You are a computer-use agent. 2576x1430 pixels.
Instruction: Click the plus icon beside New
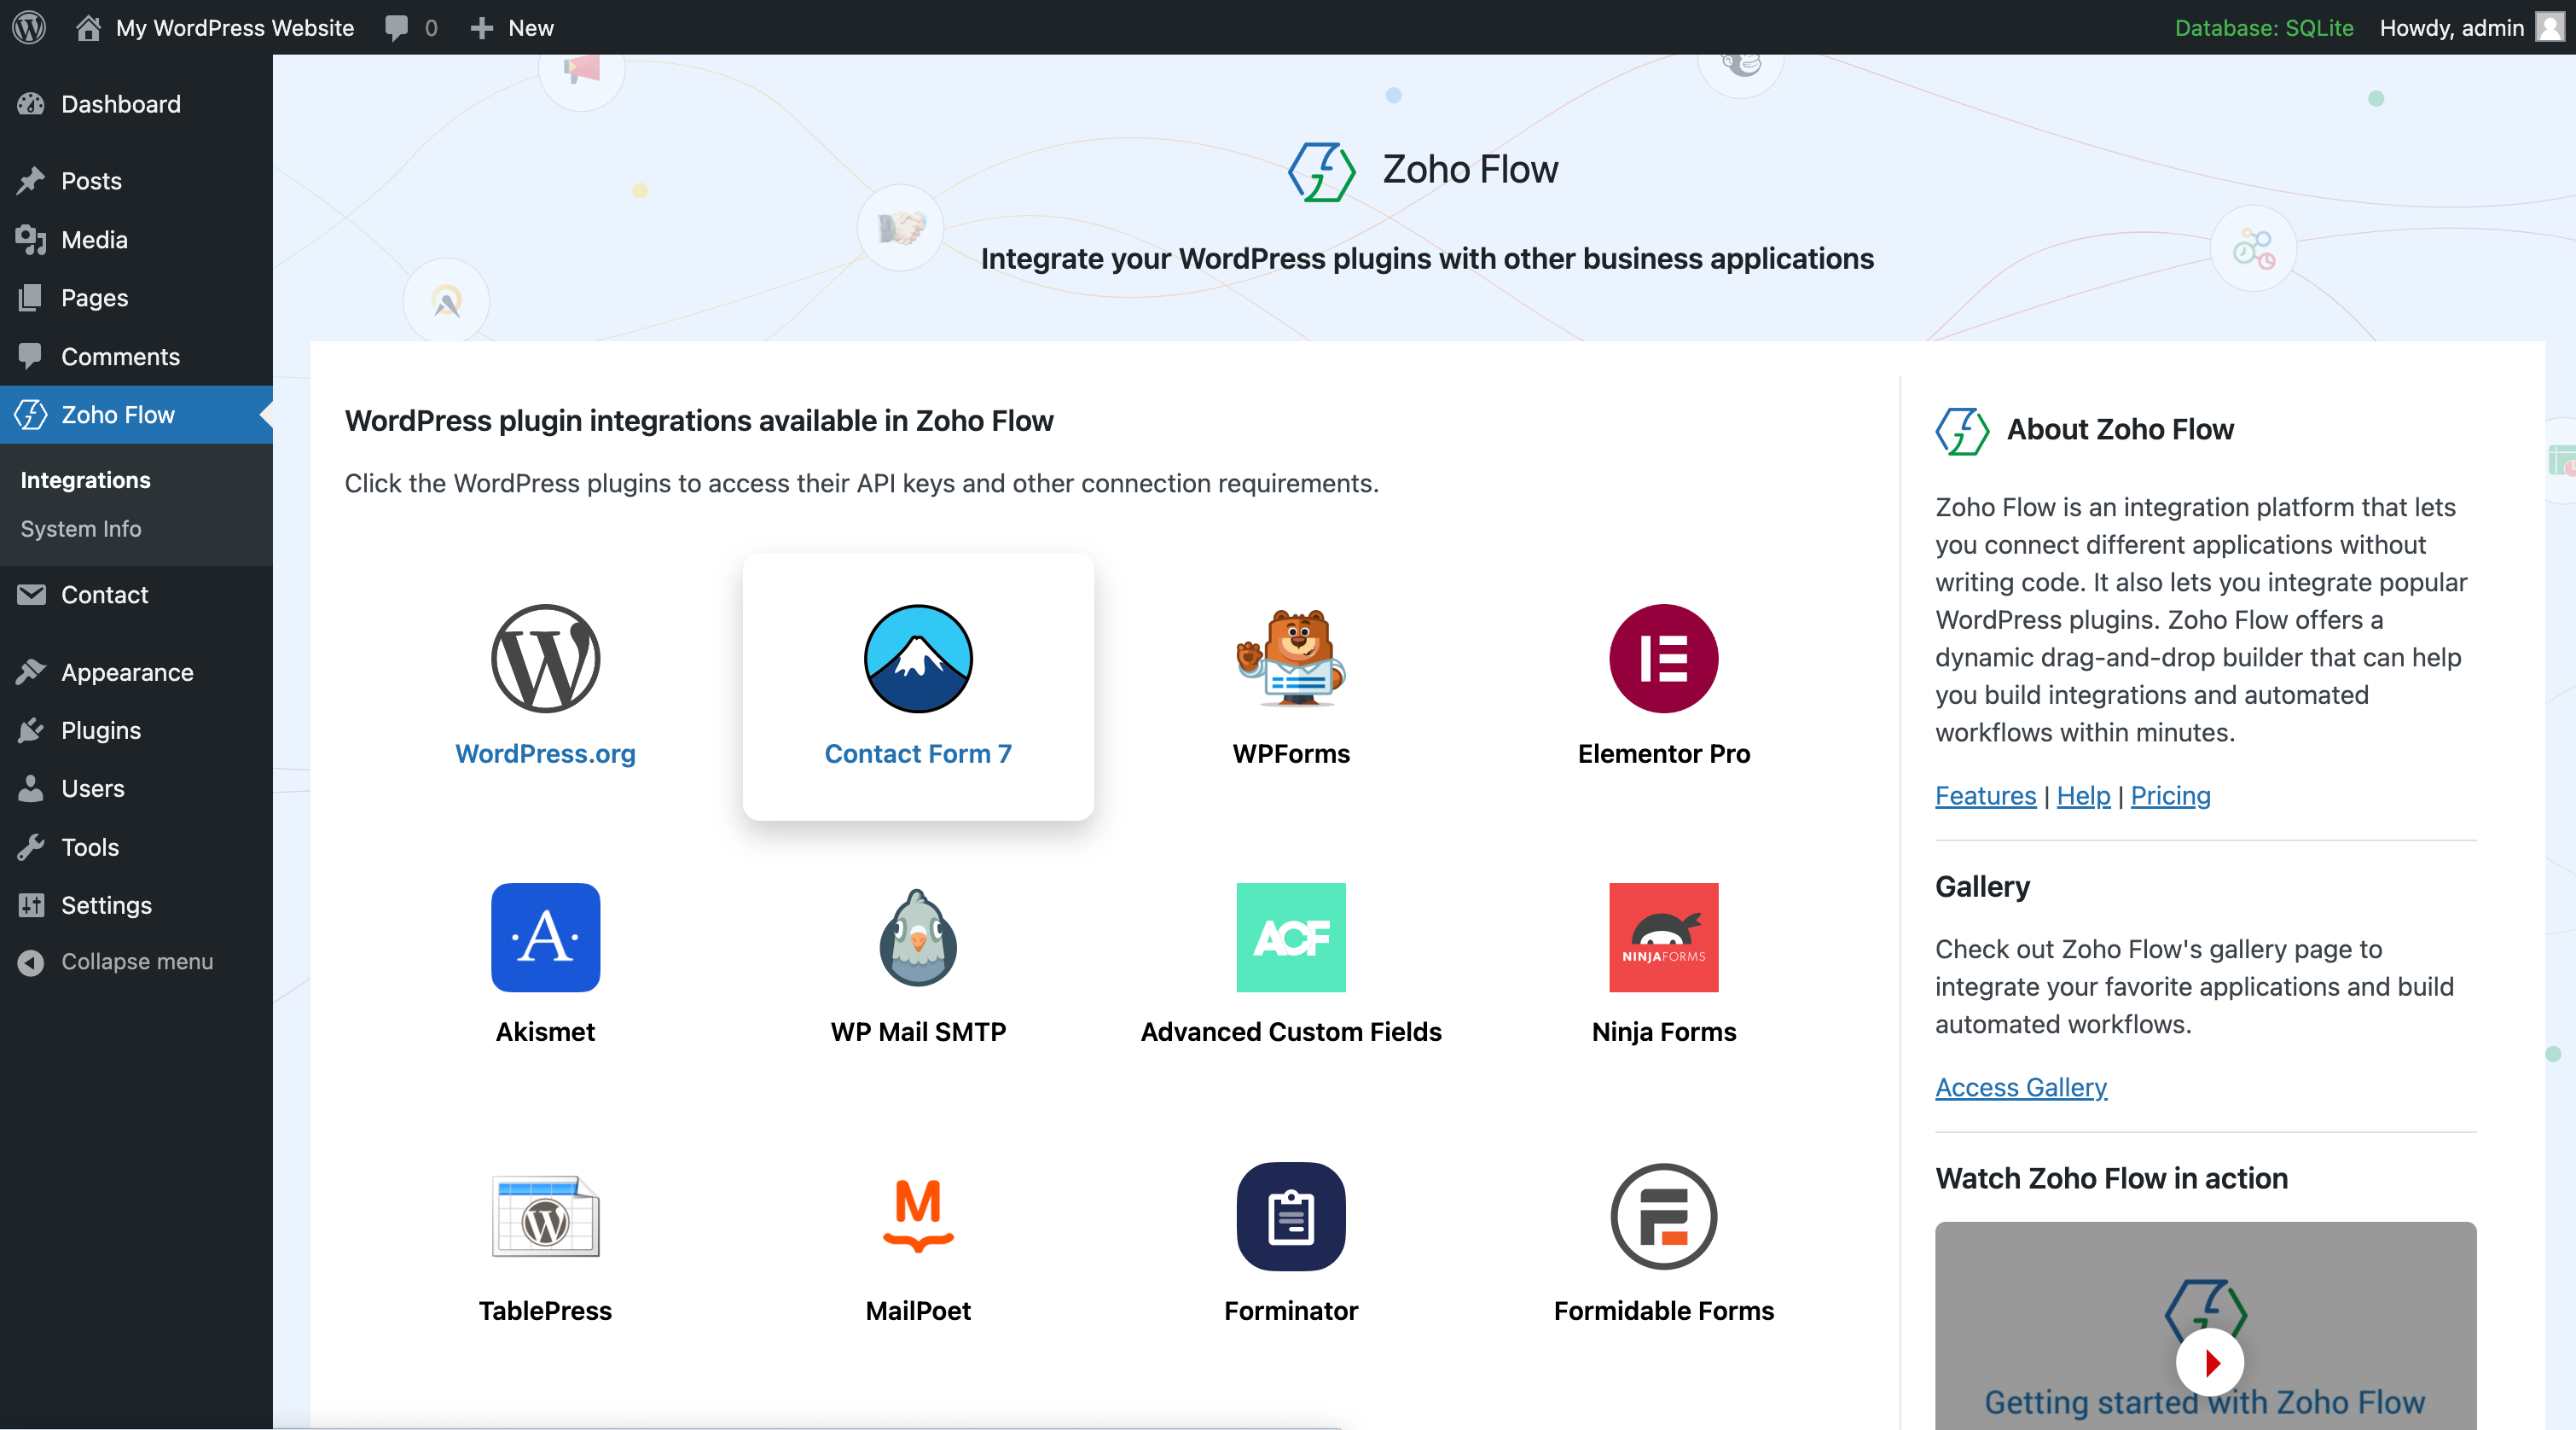482,28
